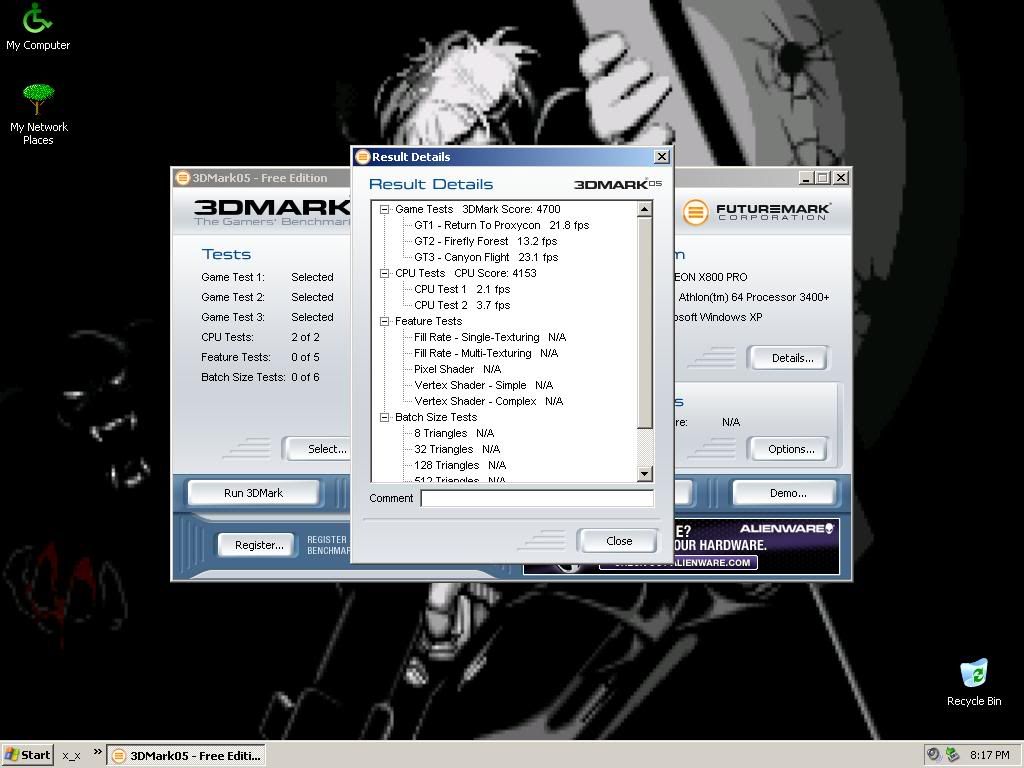Select GT3 - Canyon Flight row
Screen dimensions: 1024x768
pos(486,257)
